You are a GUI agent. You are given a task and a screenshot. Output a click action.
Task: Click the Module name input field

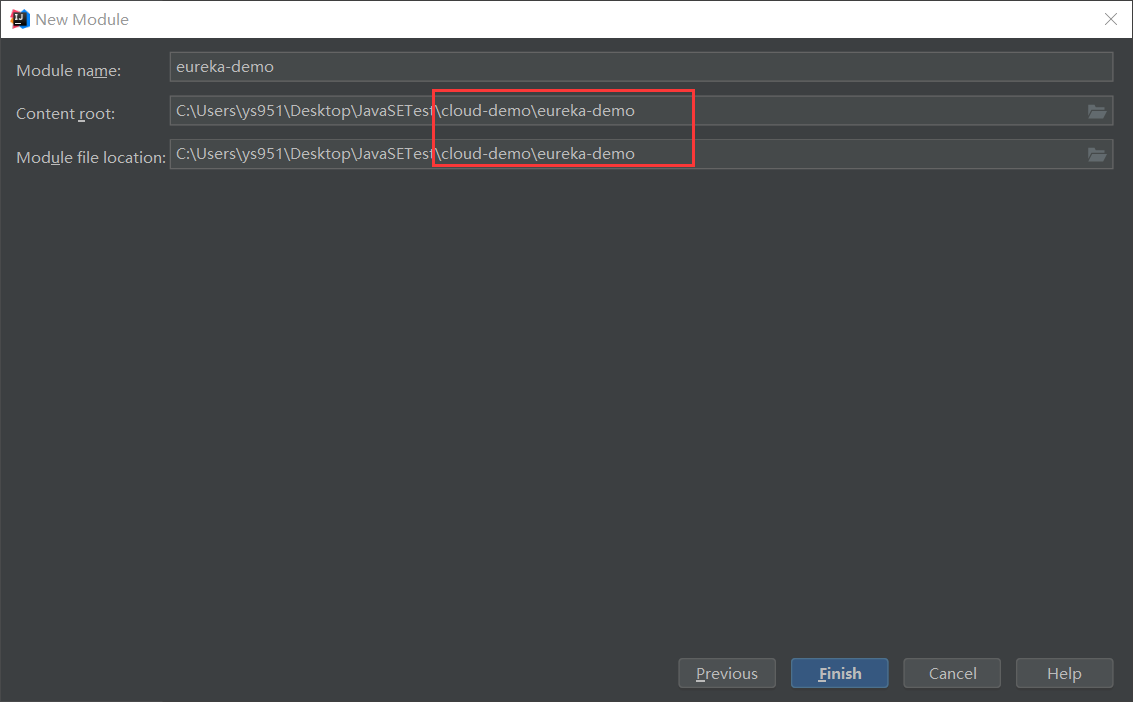641,66
